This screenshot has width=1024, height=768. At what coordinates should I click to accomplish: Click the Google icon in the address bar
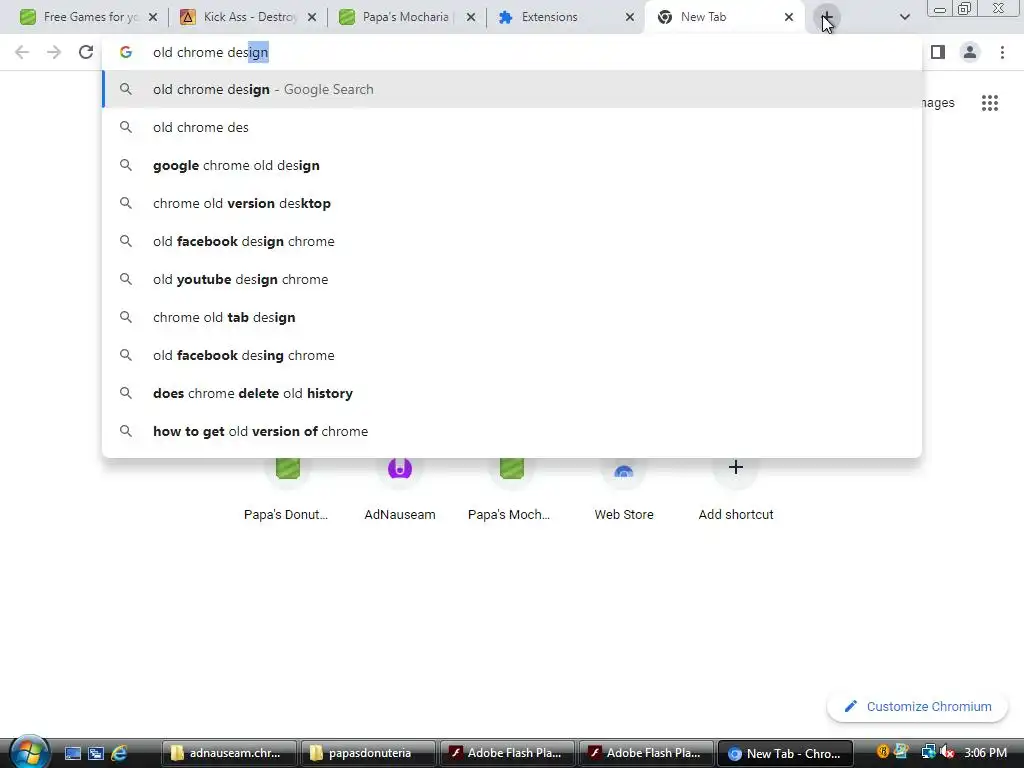pyautogui.click(x=126, y=52)
